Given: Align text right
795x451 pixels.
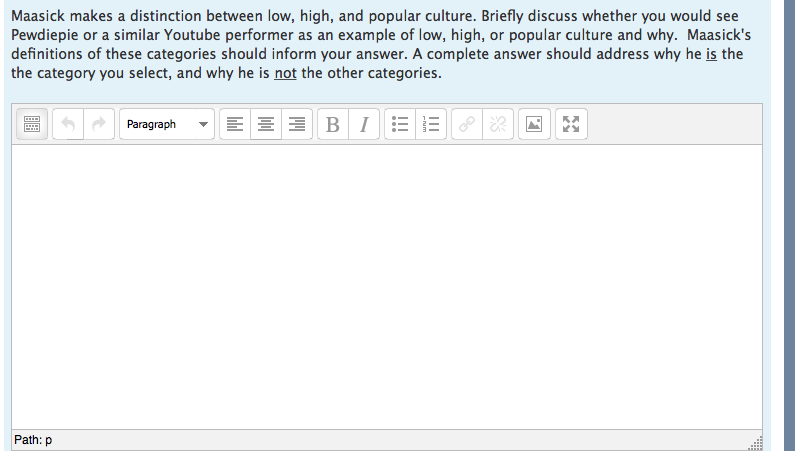Looking at the screenshot, I should point(297,124).
